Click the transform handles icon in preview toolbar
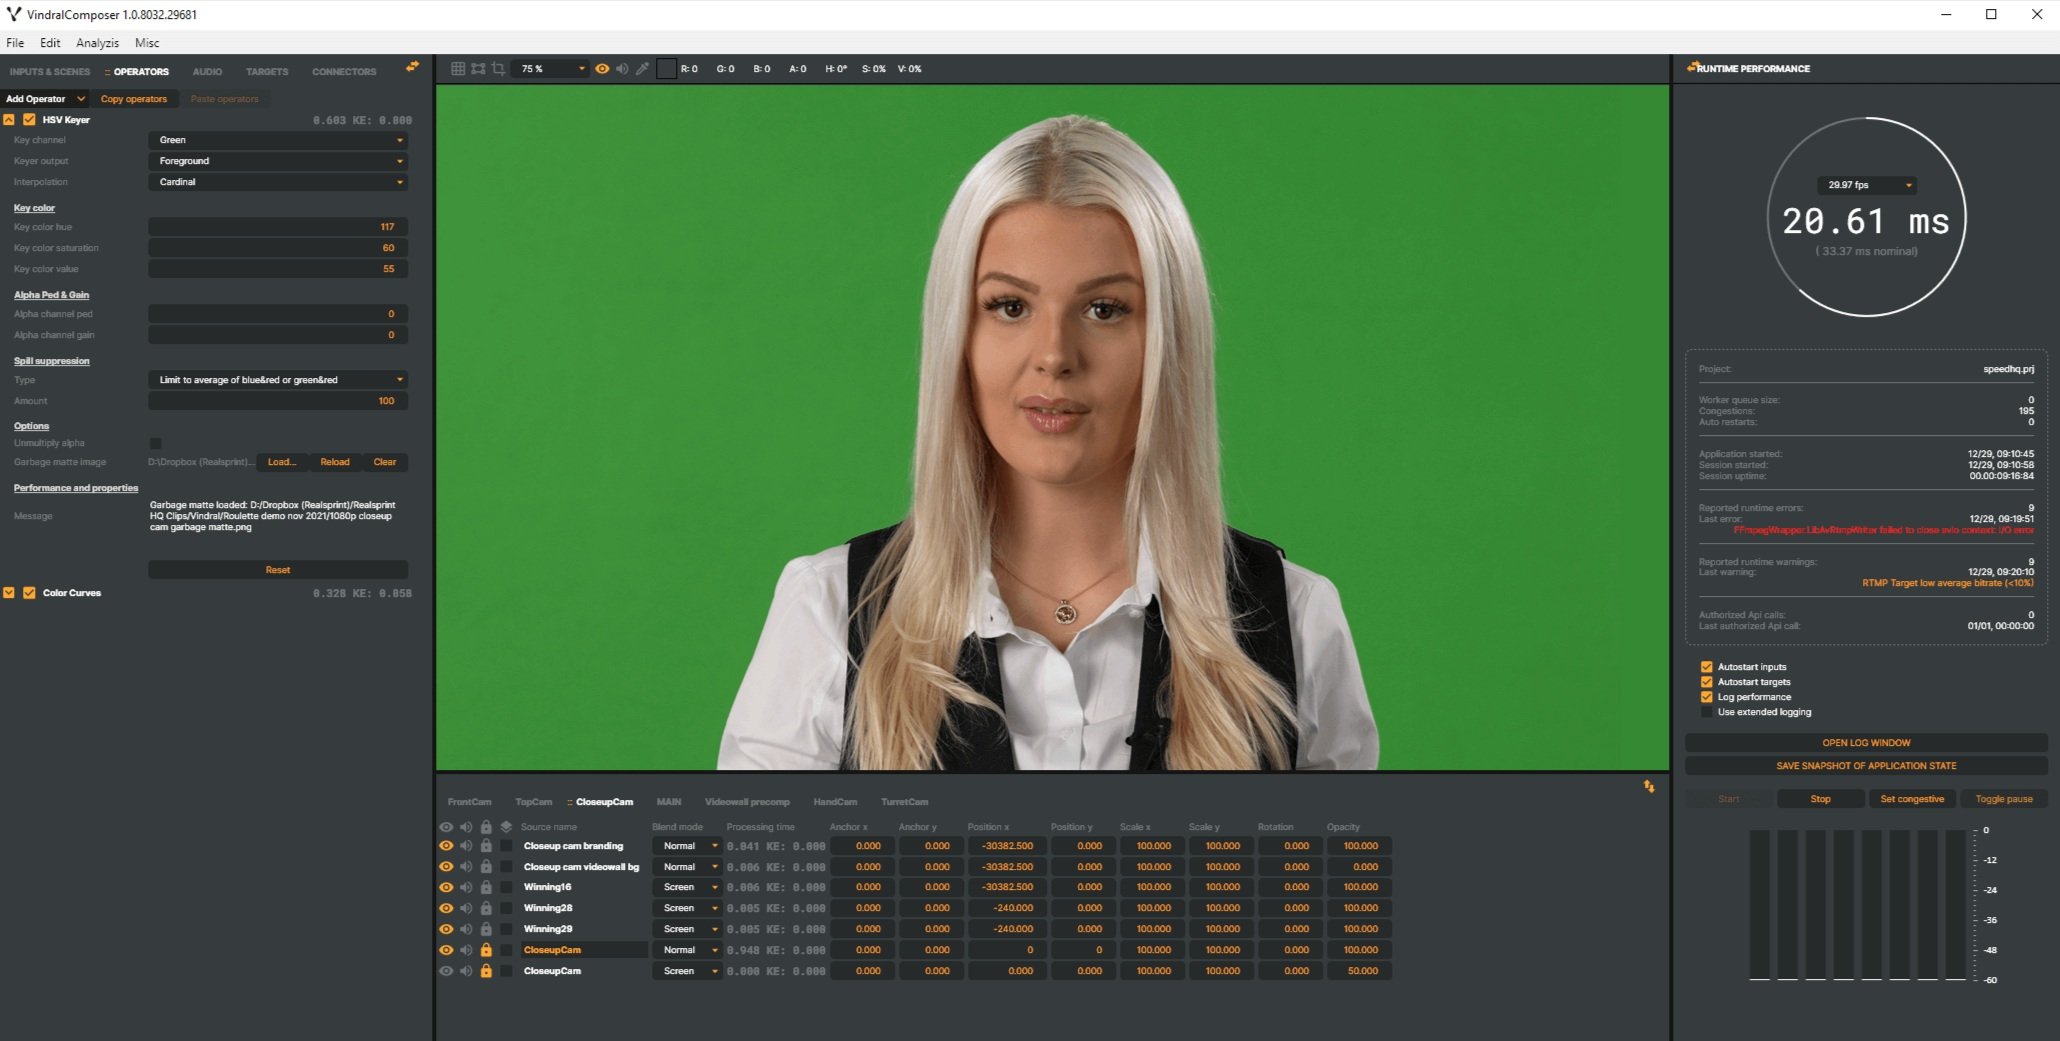 pos(478,68)
